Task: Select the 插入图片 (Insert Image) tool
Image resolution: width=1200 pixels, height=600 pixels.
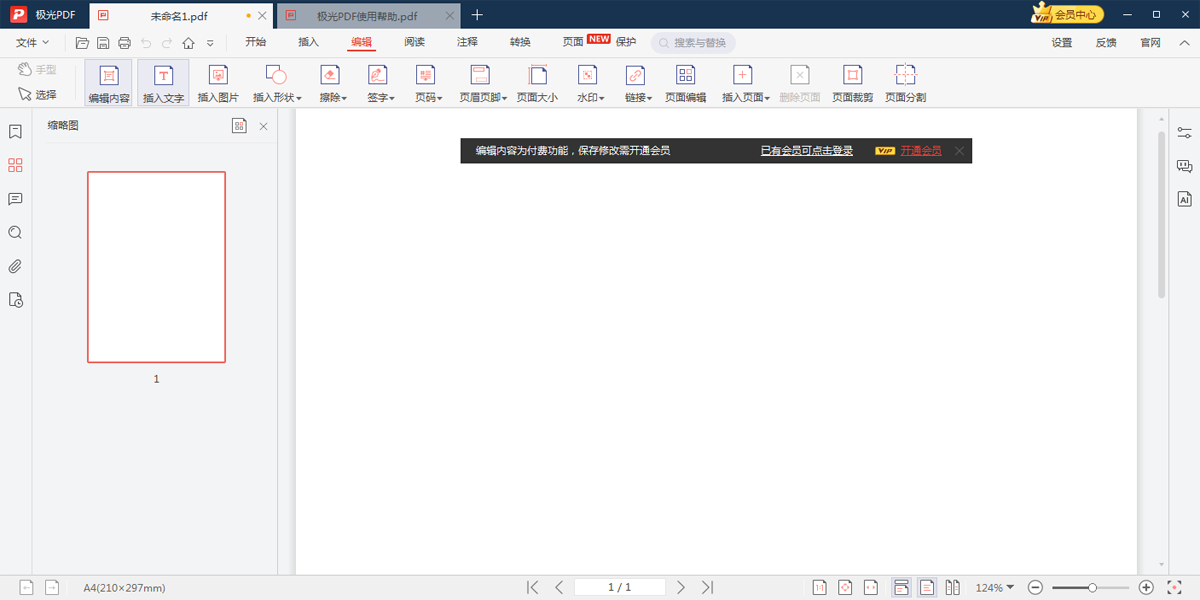Action: (218, 83)
